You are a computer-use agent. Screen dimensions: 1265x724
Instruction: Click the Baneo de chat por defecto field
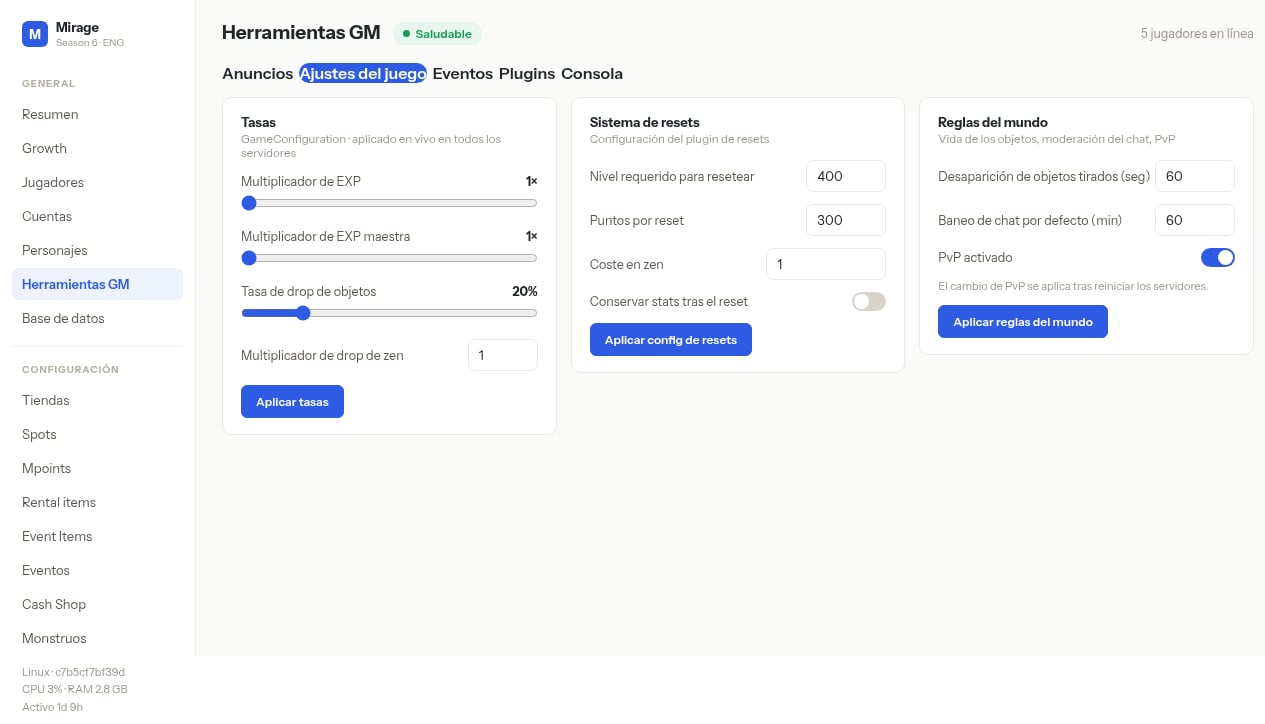pos(1195,220)
